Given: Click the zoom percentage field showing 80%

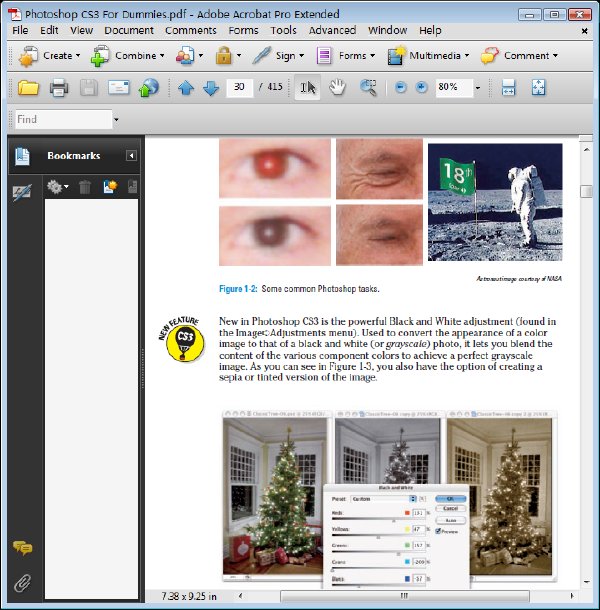Looking at the screenshot, I should [x=454, y=87].
